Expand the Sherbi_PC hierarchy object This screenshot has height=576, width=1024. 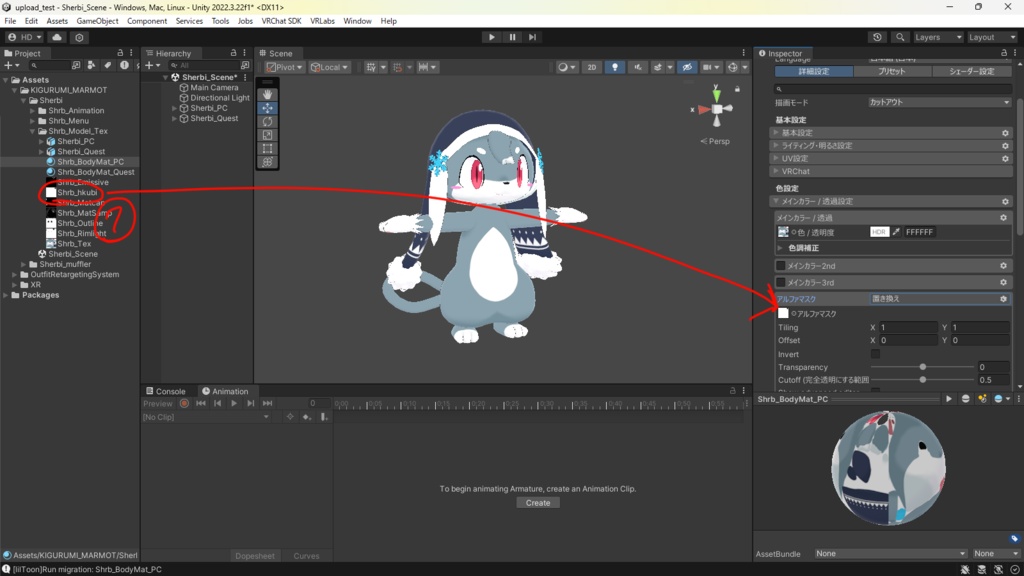(174, 108)
